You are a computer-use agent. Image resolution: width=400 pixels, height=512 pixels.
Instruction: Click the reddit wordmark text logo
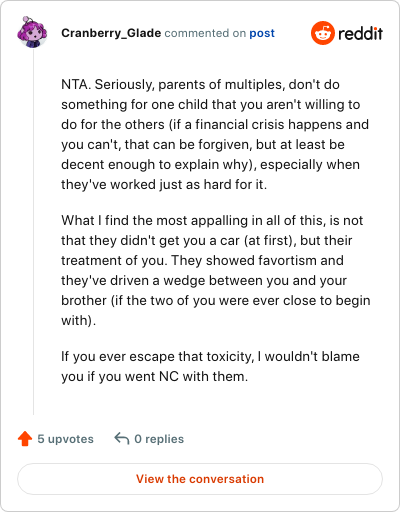[360, 33]
